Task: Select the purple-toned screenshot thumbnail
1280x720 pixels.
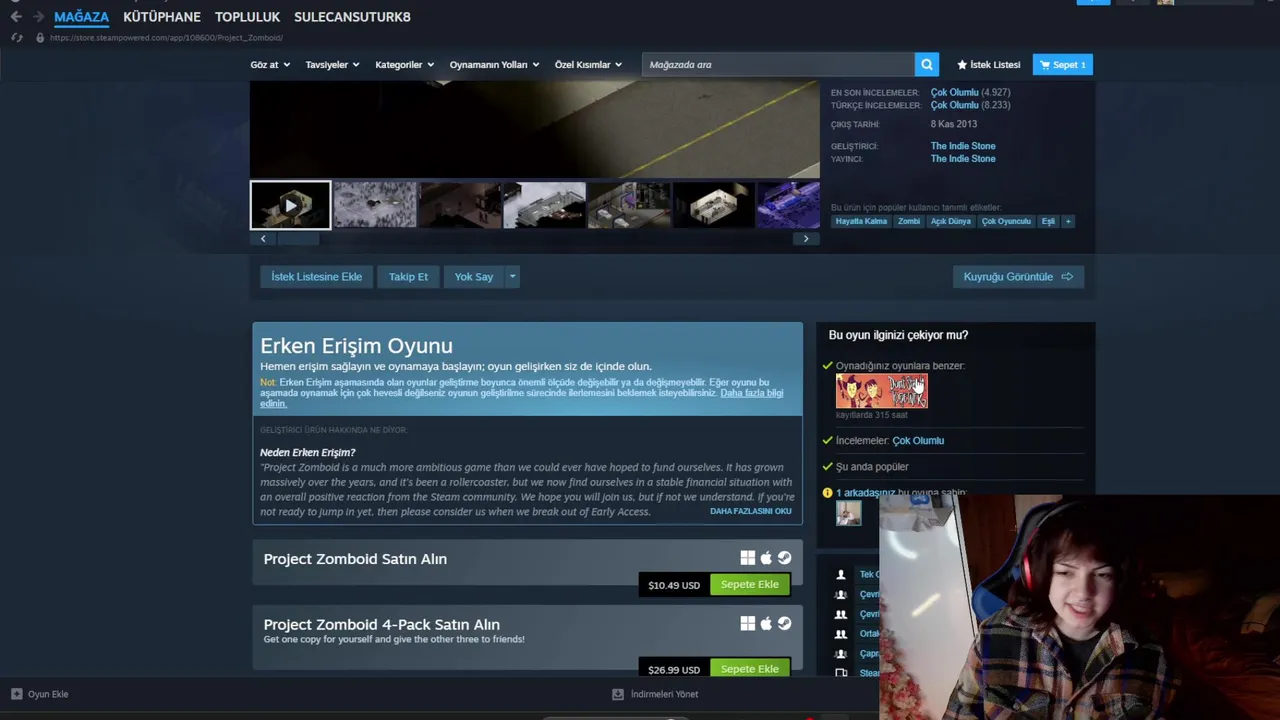Action: (x=788, y=205)
